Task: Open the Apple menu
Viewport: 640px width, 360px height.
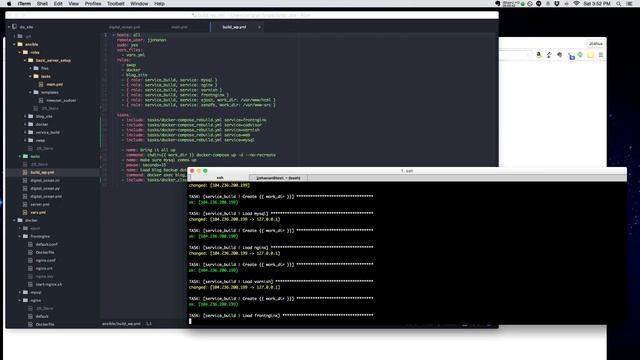Action: (x=9, y=4)
